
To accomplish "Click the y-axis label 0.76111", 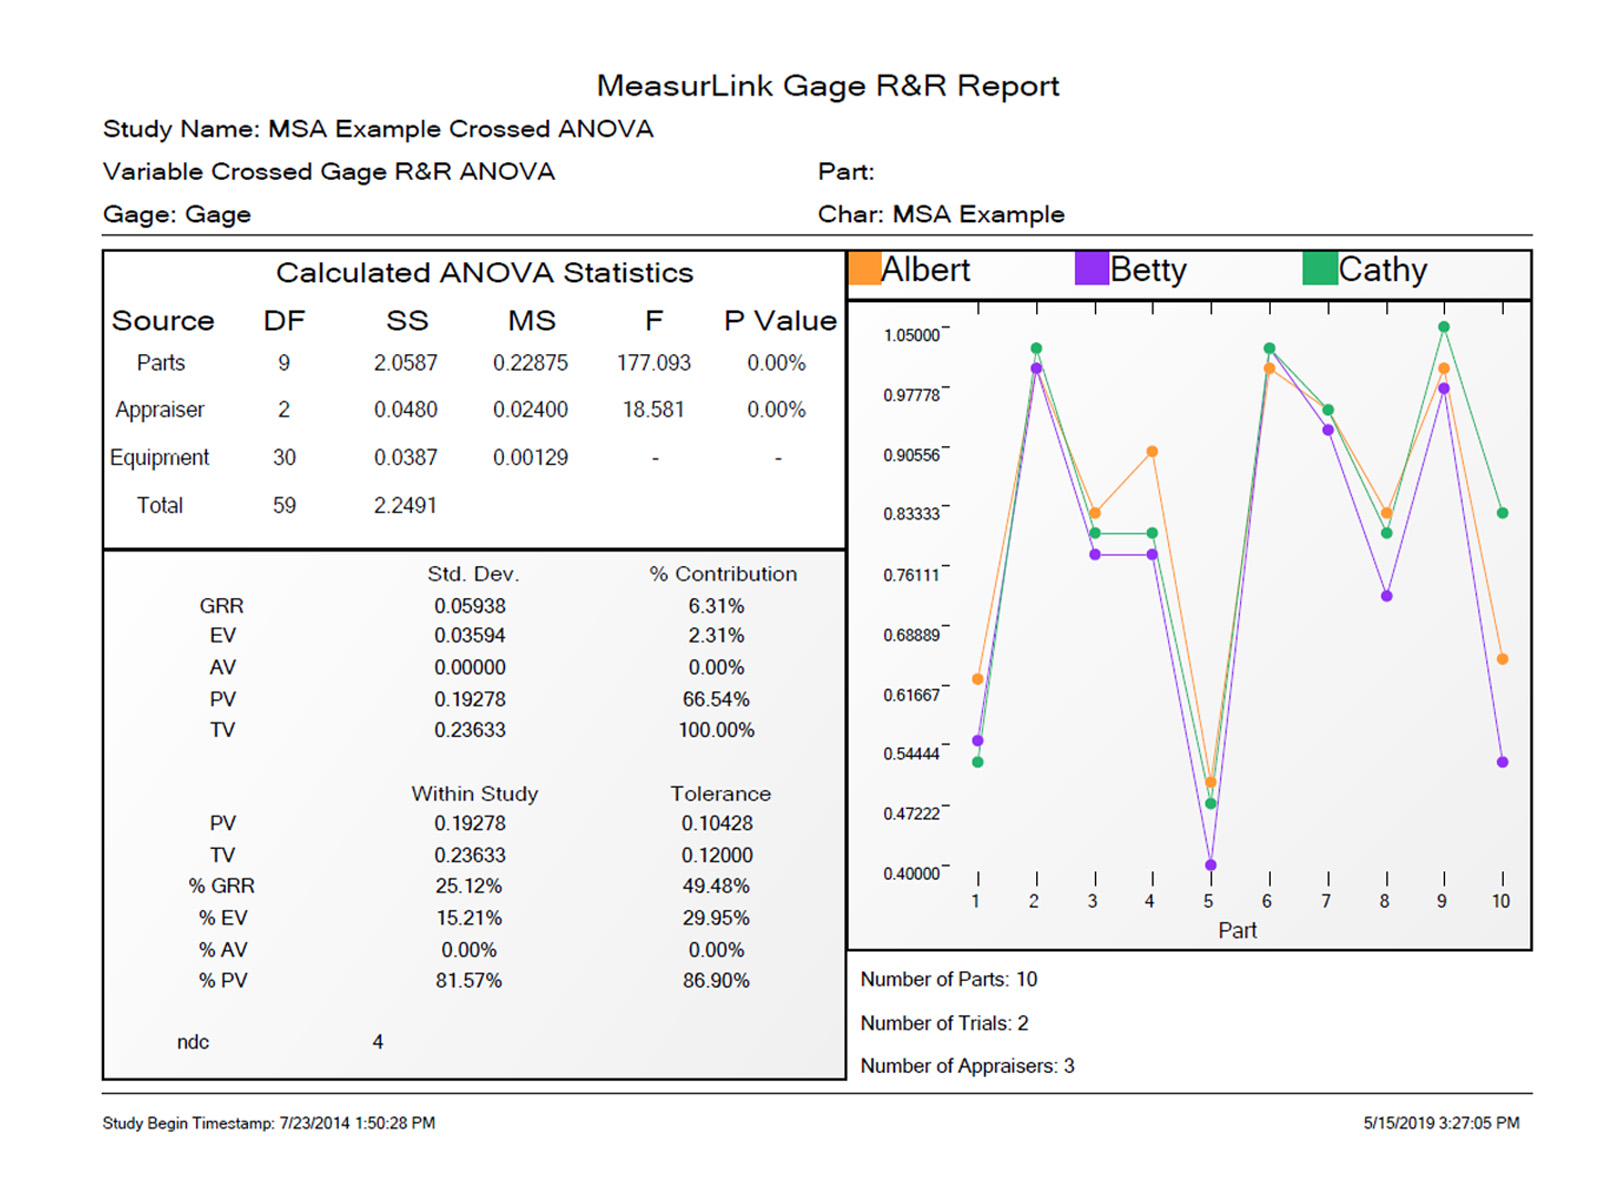I will (x=912, y=575).
